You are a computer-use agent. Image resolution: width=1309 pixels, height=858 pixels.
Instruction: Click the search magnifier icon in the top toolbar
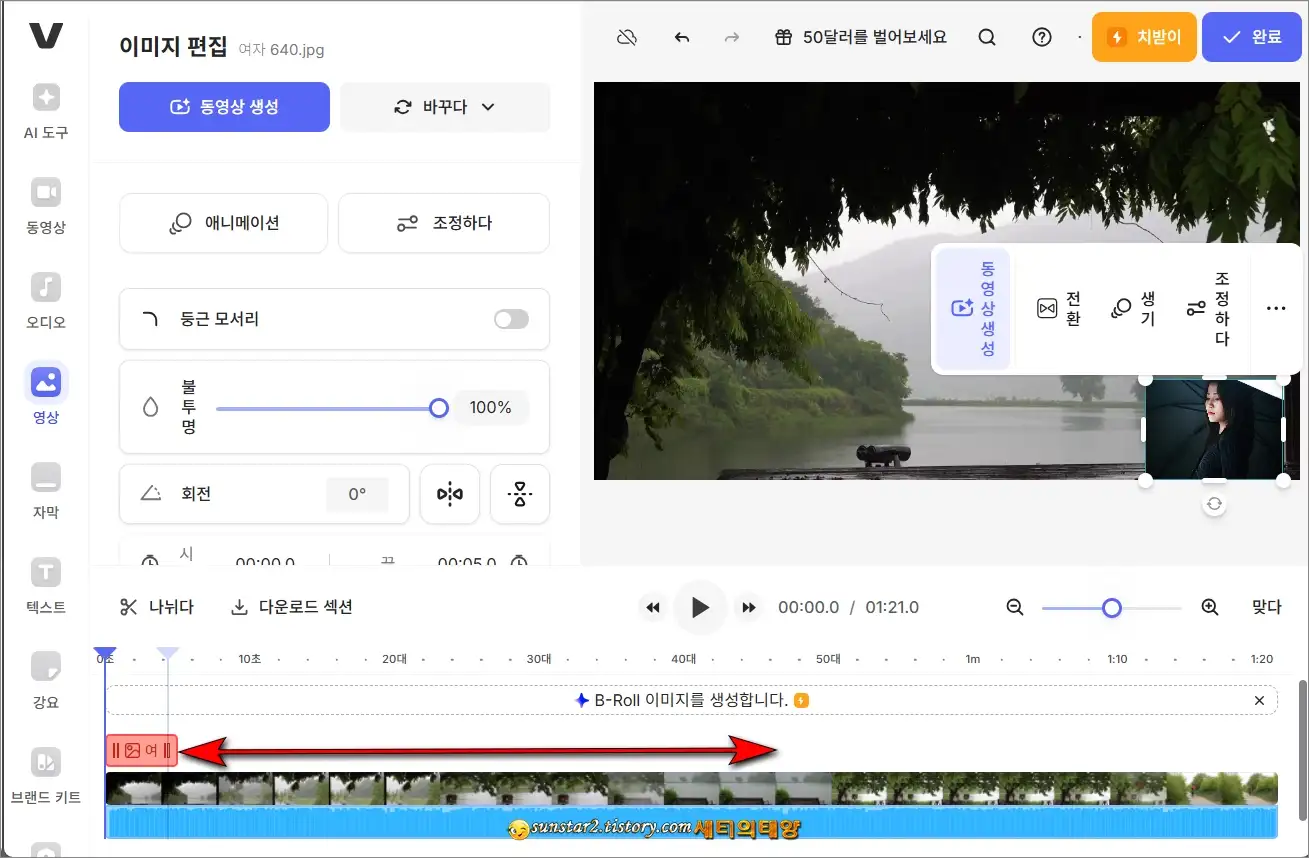[x=987, y=37]
